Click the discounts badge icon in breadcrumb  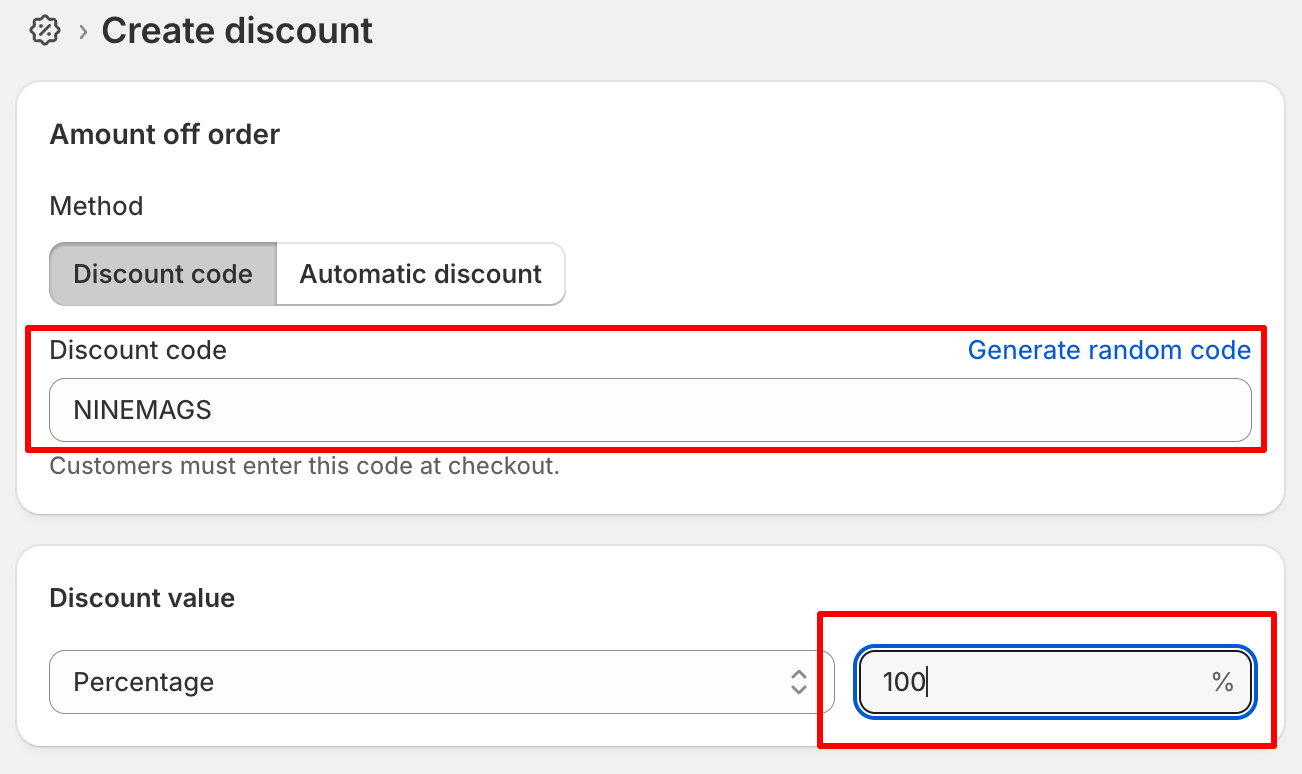pos(44,31)
